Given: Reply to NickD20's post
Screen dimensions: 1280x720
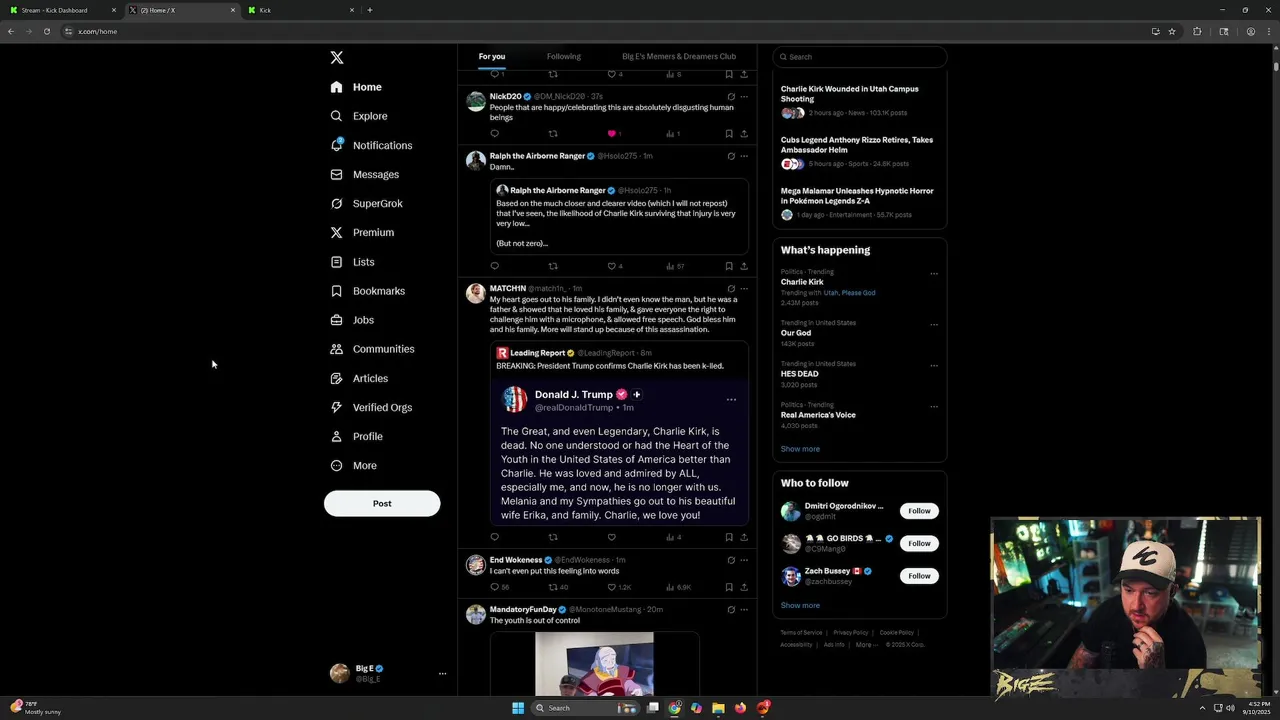Looking at the screenshot, I should tap(494, 133).
